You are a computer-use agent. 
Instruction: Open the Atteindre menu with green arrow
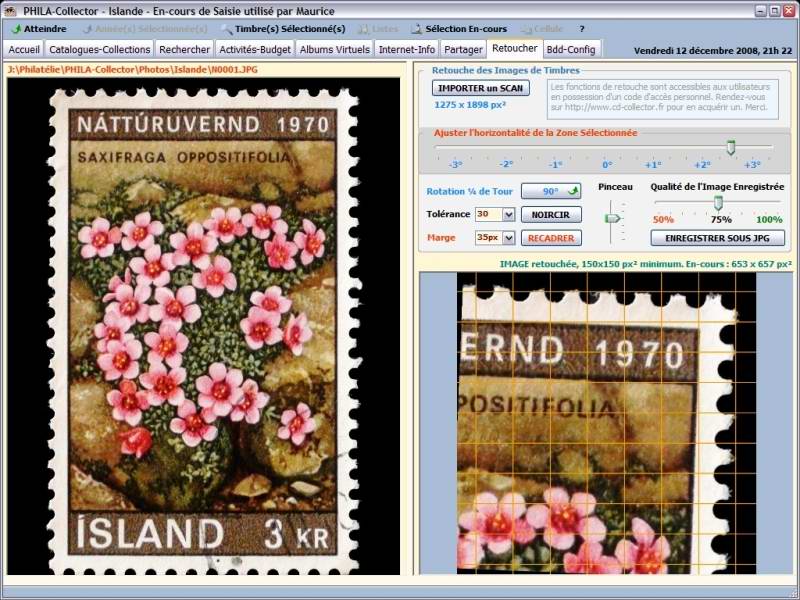coord(38,29)
